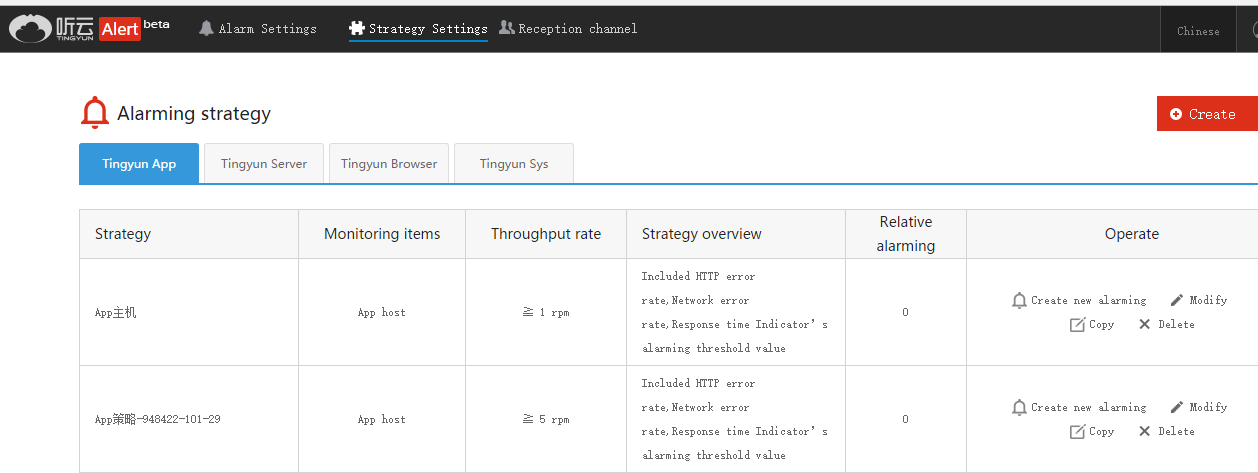Screen dimensions: 1258x473
Task: Click the Strategy column header
Action: coord(123,234)
